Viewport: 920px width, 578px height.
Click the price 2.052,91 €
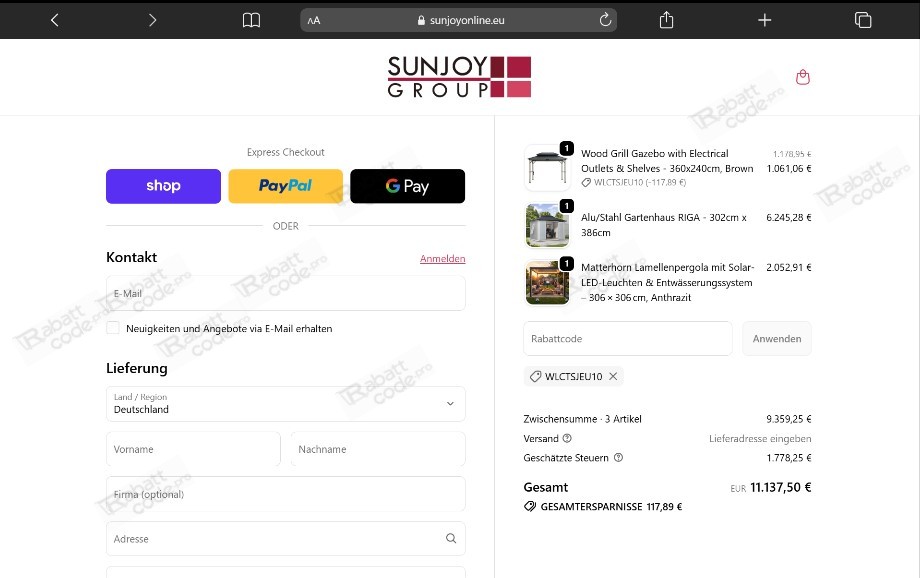789,268
